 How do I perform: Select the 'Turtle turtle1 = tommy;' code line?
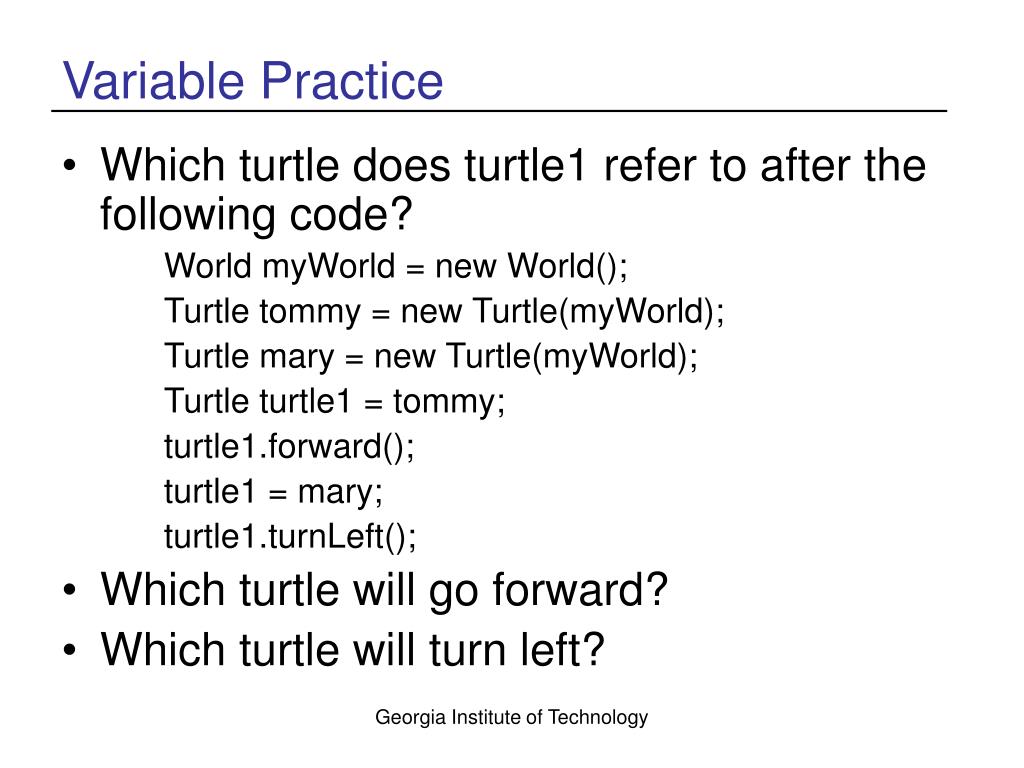tap(334, 402)
